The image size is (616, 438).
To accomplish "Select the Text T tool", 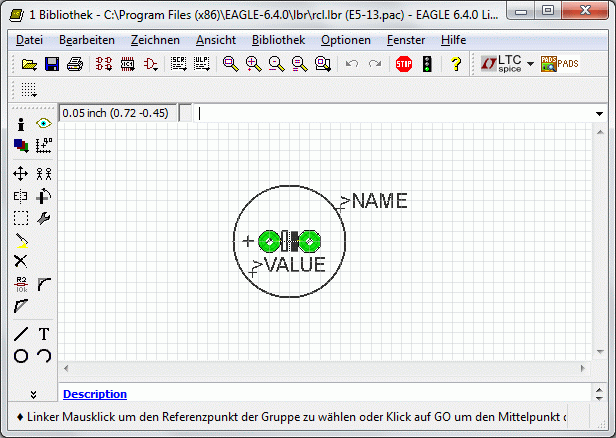I will coord(44,334).
